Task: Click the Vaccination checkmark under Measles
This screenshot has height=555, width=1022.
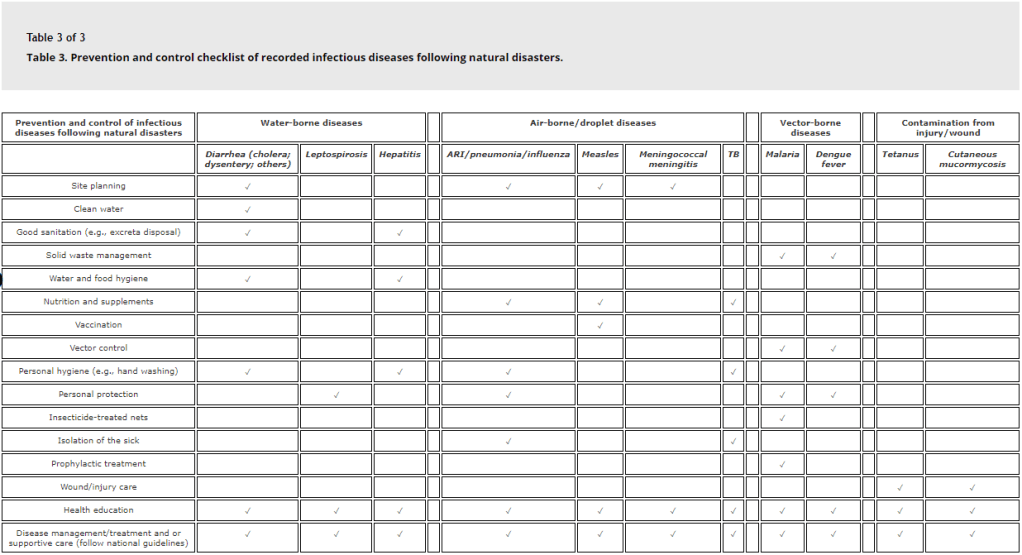Action: (600, 325)
